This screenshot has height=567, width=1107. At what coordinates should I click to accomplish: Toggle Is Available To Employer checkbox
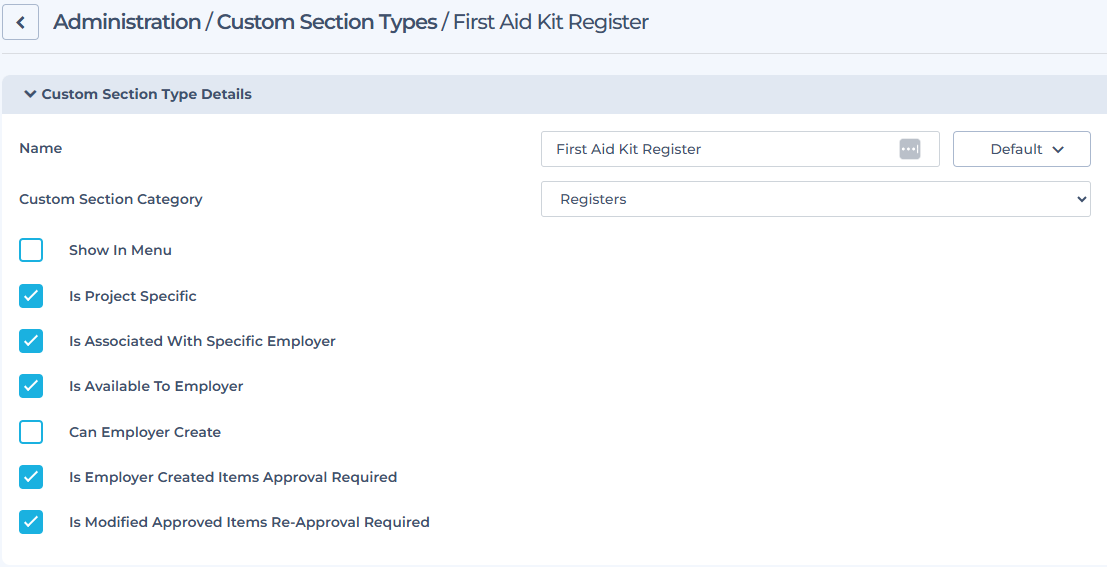[31, 386]
